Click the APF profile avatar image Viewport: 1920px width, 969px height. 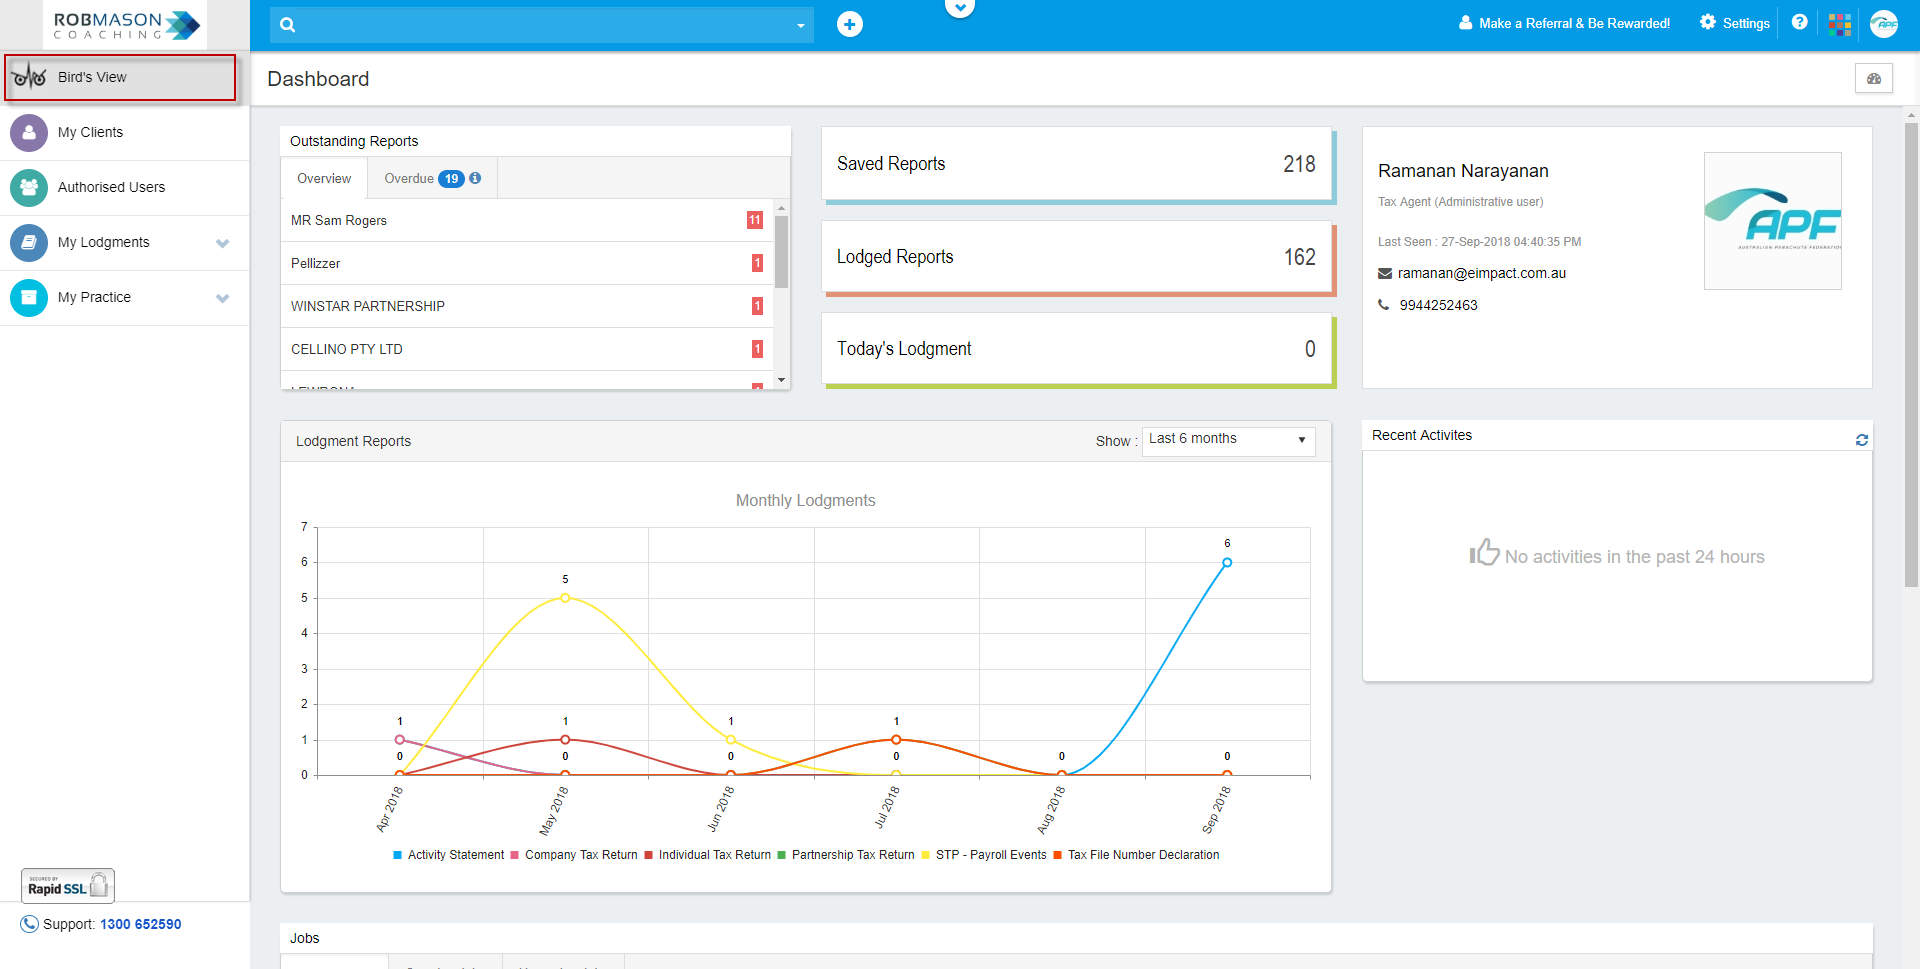[1884, 24]
